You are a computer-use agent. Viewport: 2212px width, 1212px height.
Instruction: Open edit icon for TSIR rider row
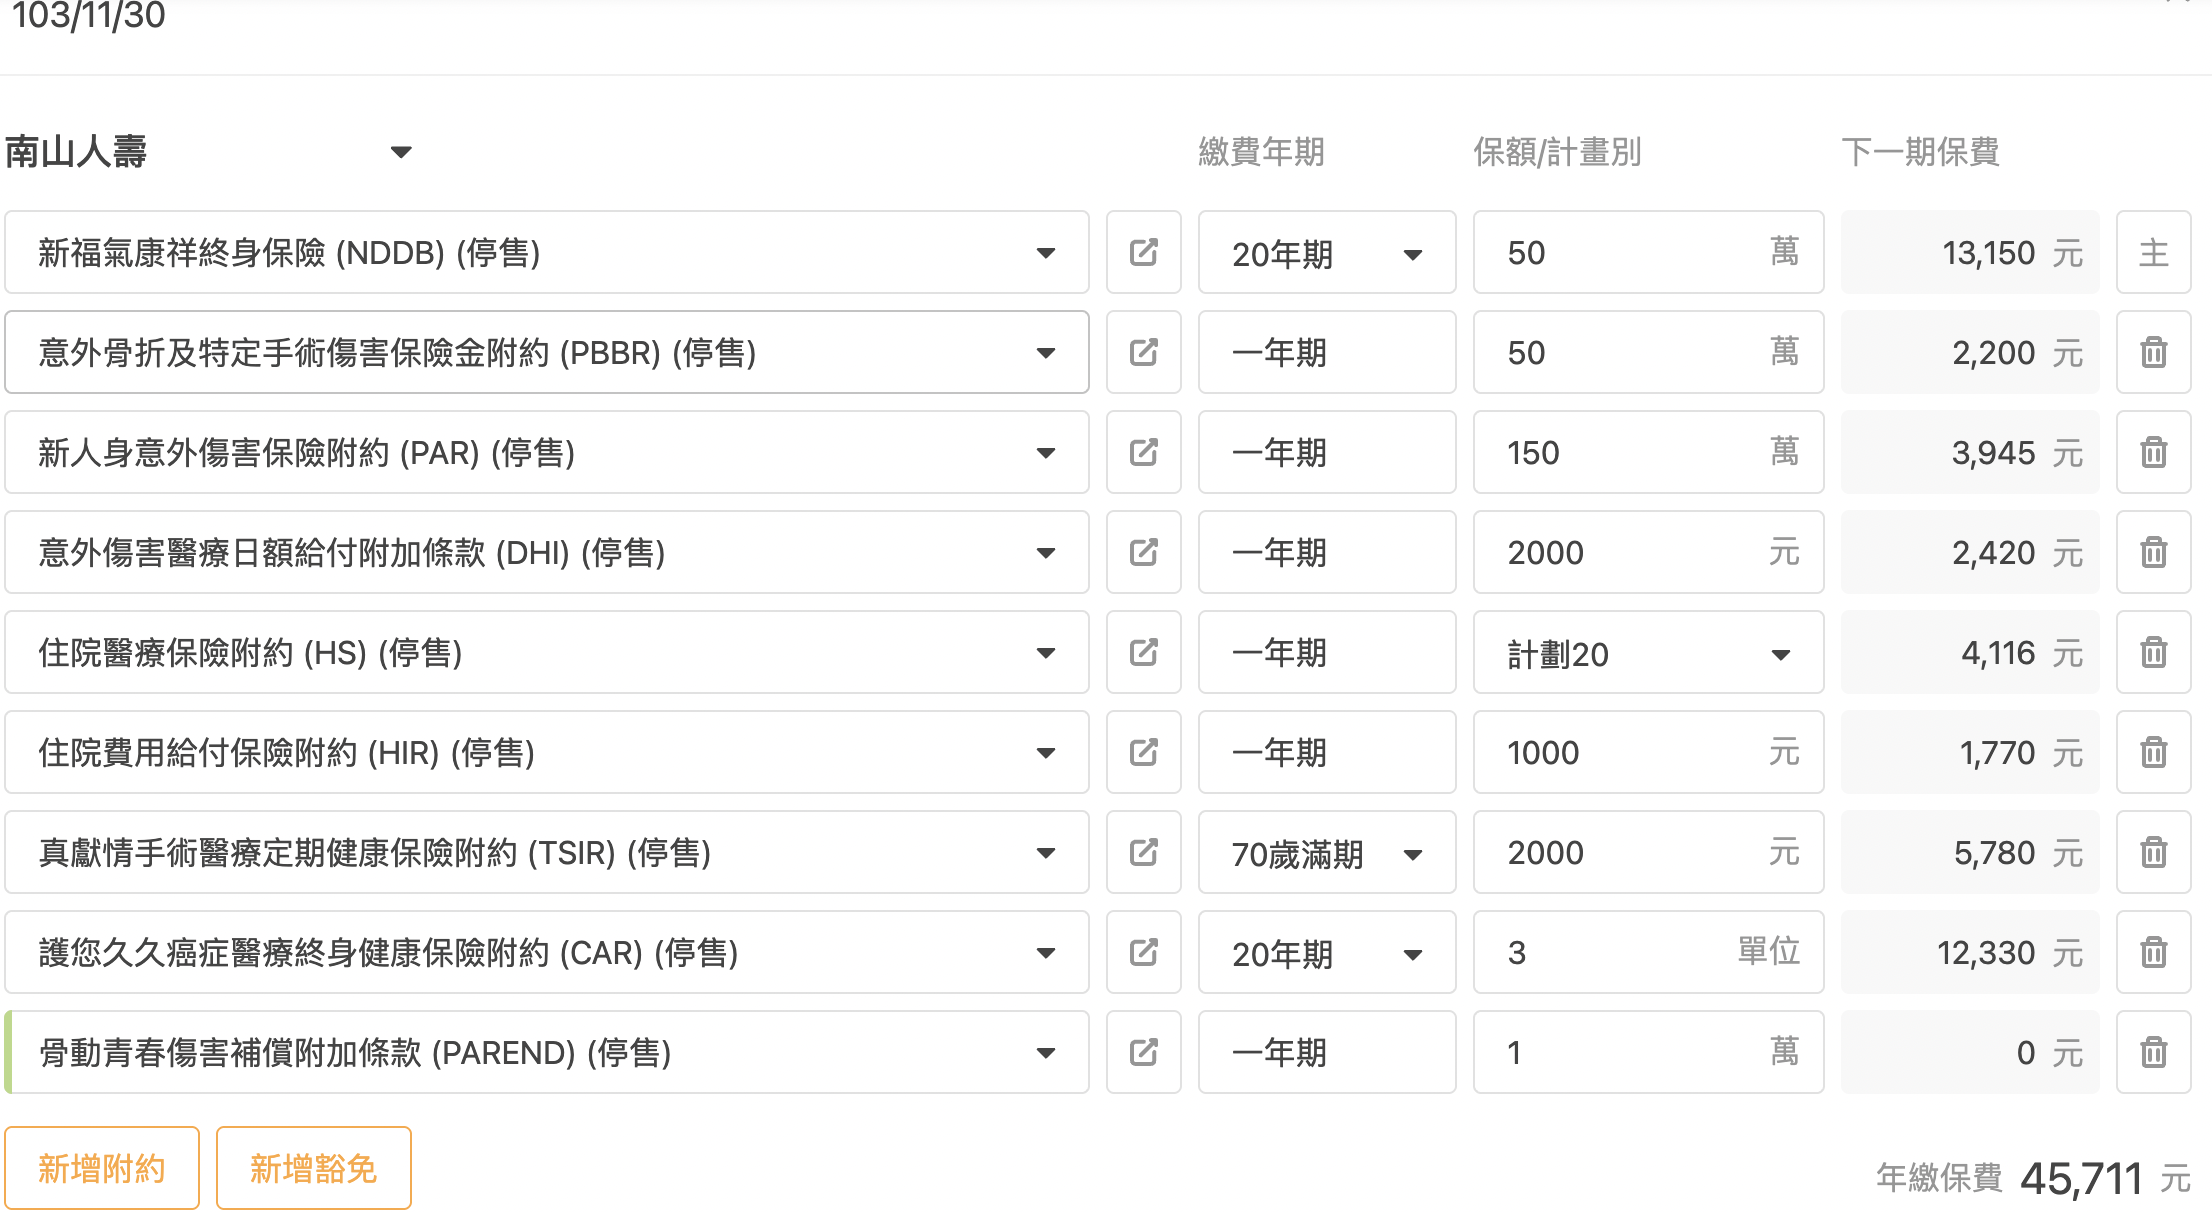pos(1143,852)
